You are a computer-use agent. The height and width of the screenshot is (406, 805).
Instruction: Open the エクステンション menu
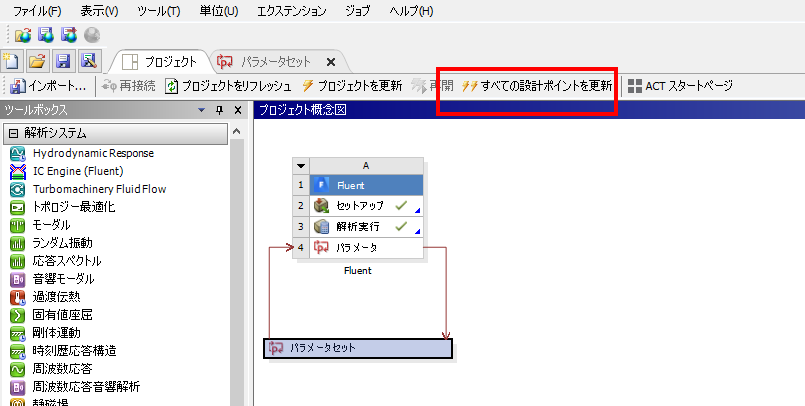tap(292, 11)
